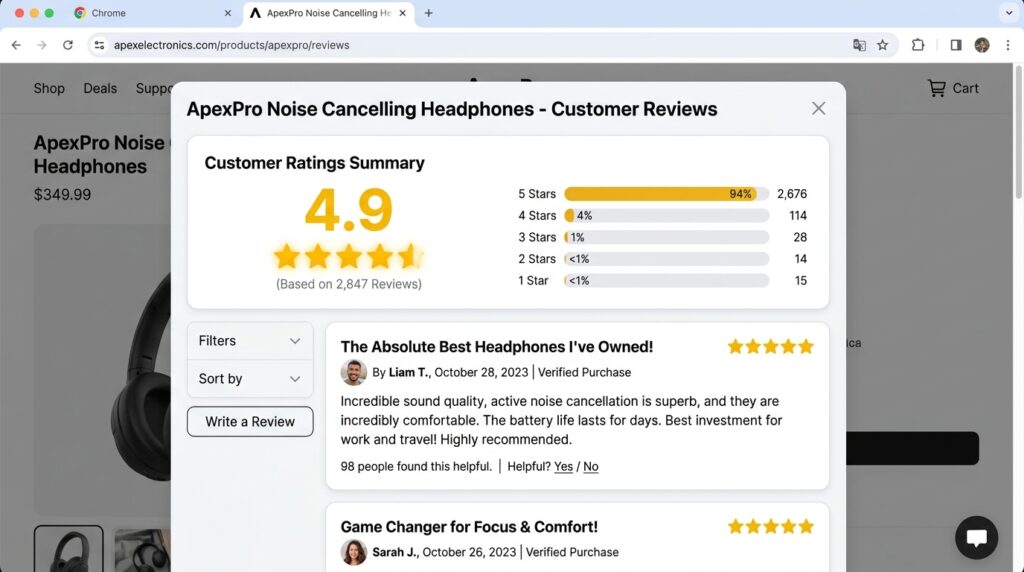1024x572 pixels.
Task: Select the first headphone thumbnail
Action: [69, 548]
